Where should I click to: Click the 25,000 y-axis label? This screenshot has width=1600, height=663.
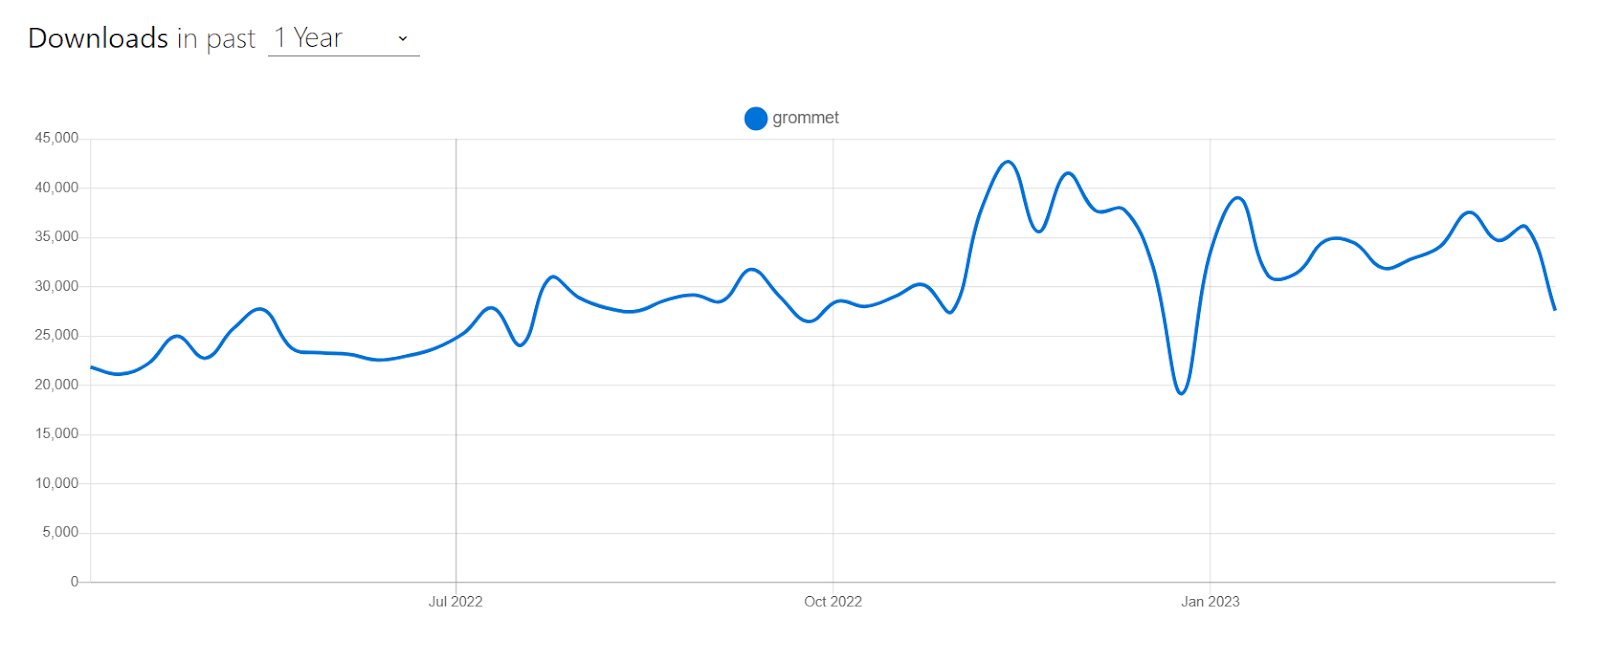click(57, 335)
